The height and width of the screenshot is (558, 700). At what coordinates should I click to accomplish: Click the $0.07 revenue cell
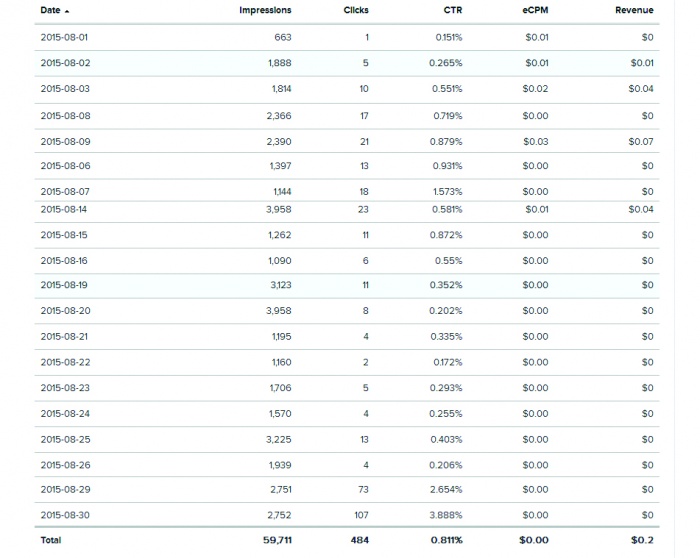[x=641, y=141]
